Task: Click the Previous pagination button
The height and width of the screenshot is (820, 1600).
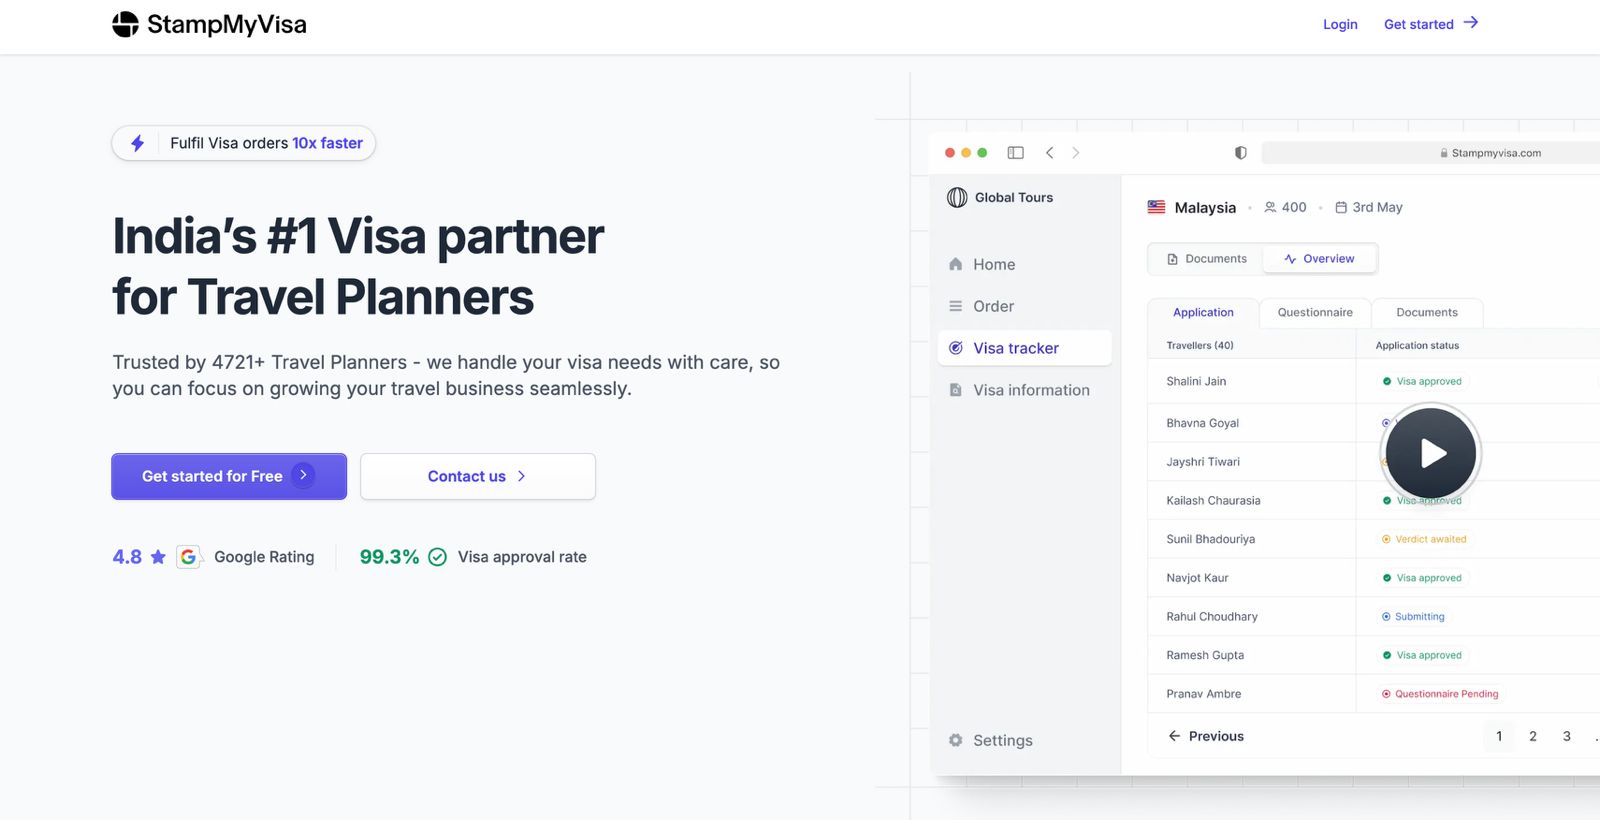Action: coord(1206,736)
